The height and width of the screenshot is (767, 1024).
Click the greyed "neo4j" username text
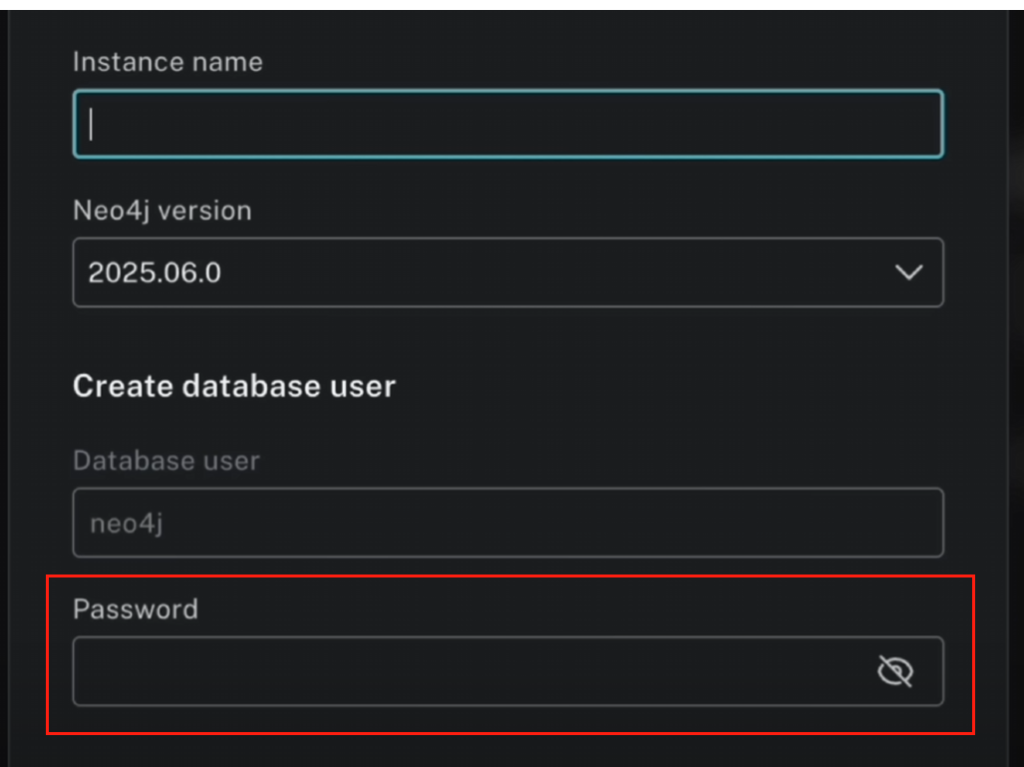point(126,523)
